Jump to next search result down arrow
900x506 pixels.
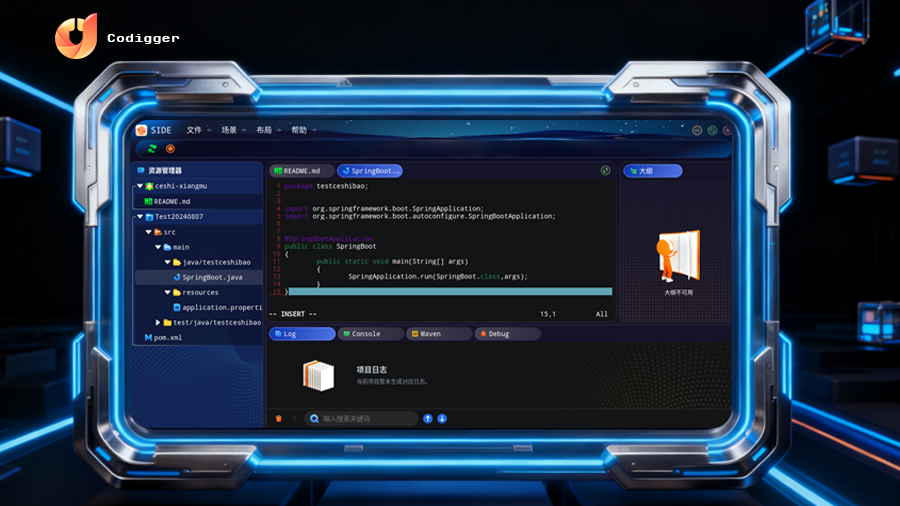tap(442, 418)
